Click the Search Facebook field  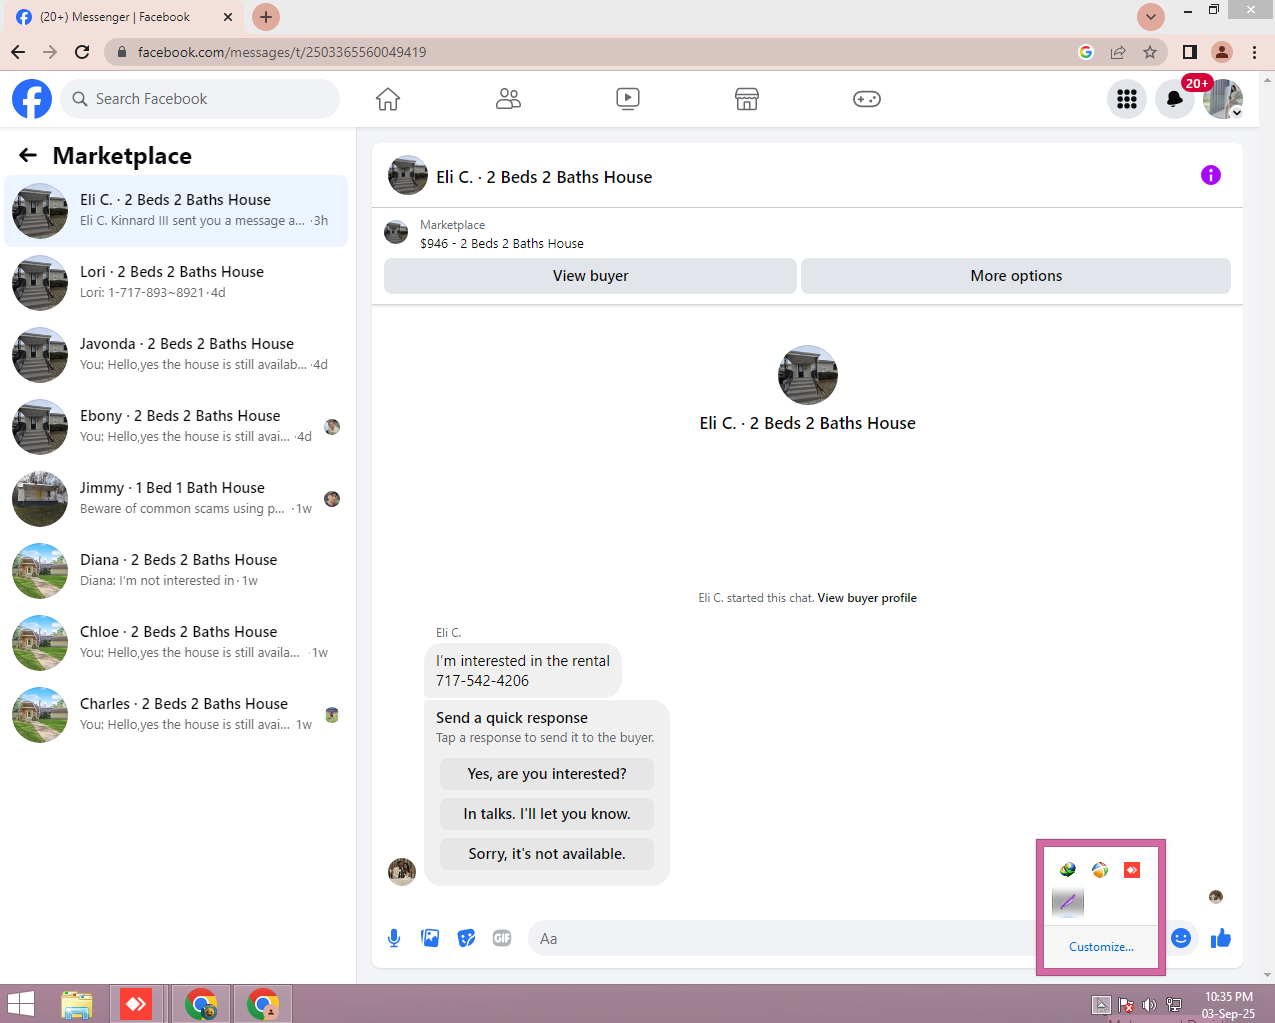pos(200,99)
